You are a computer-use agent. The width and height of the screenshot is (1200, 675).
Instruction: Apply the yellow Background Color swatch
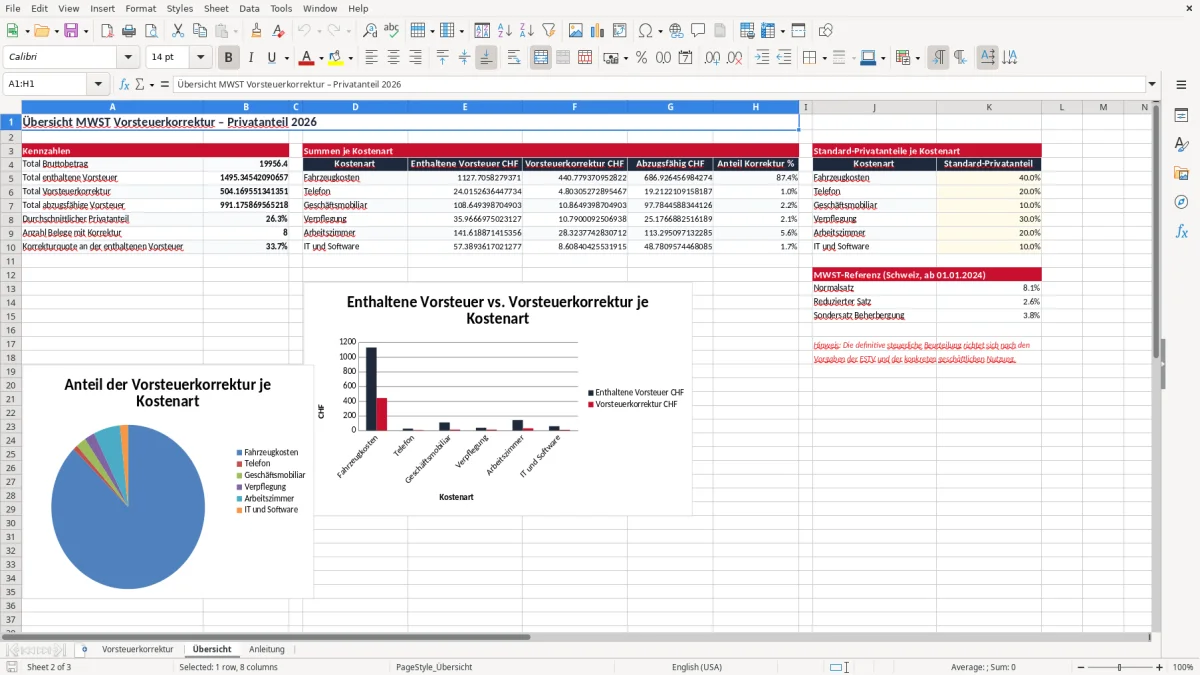click(x=336, y=58)
